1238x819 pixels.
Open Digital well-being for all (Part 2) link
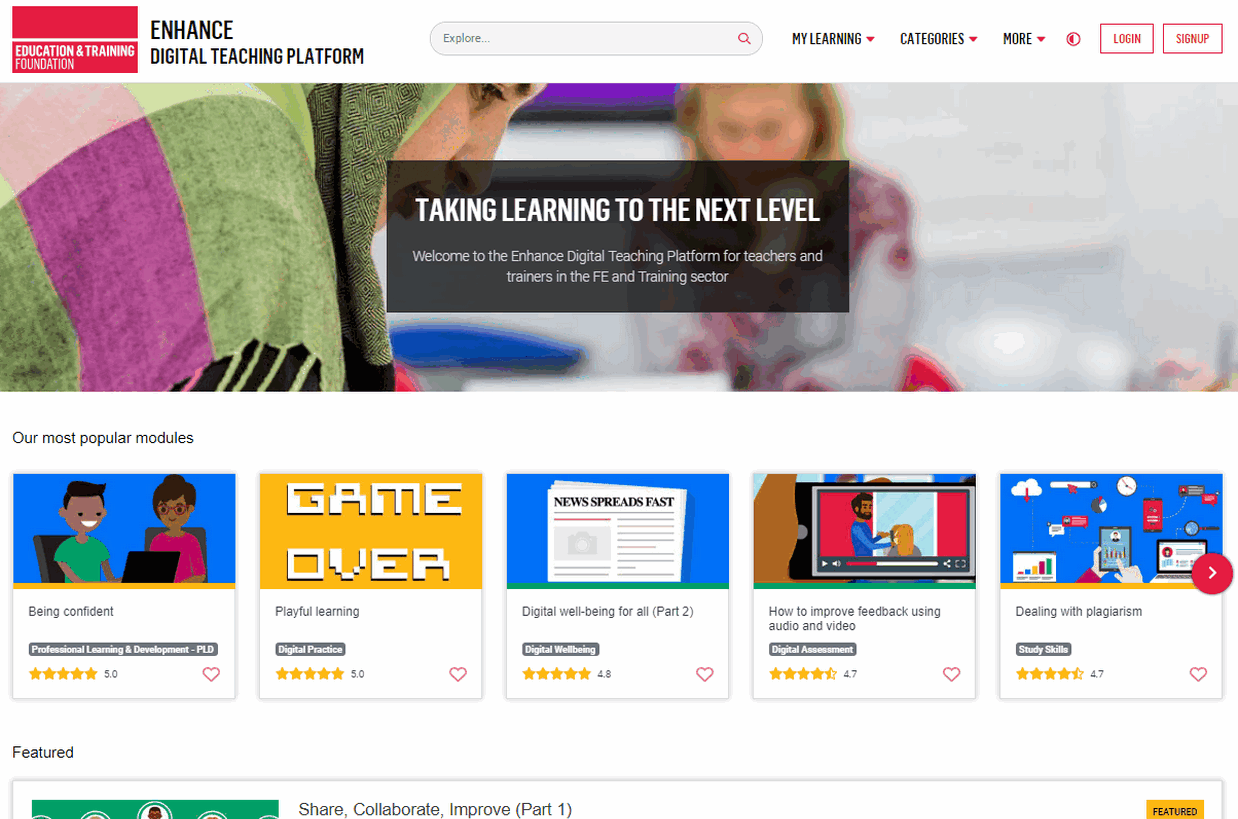608,611
